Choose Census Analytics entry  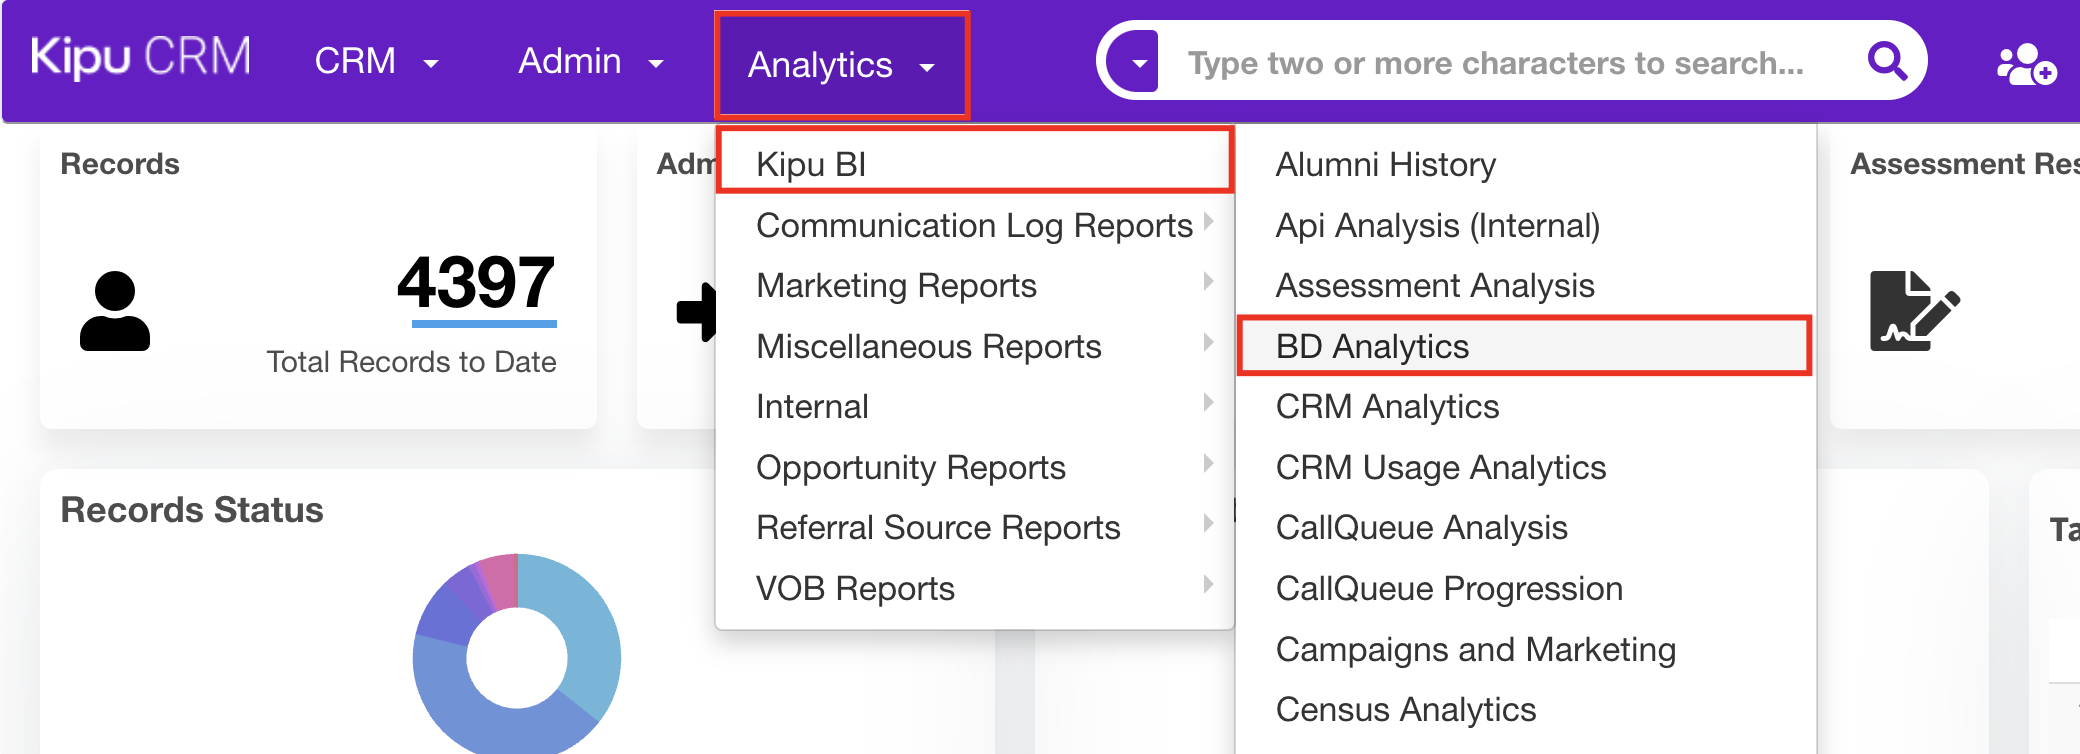[x=1405, y=710]
